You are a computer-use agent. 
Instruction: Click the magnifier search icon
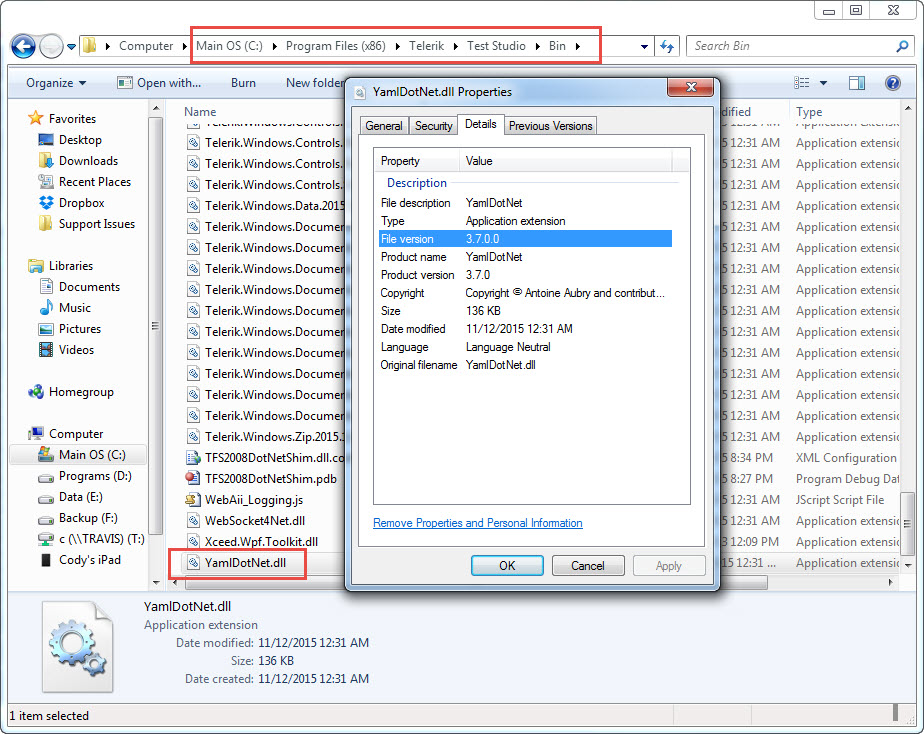[902, 46]
